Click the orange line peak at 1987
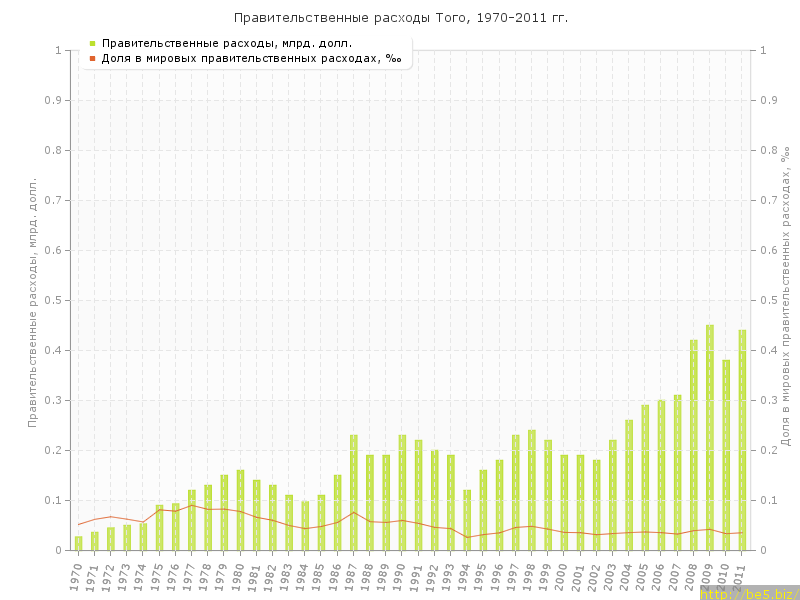Image resolution: width=800 pixels, height=600 pixels. [354, 512]
